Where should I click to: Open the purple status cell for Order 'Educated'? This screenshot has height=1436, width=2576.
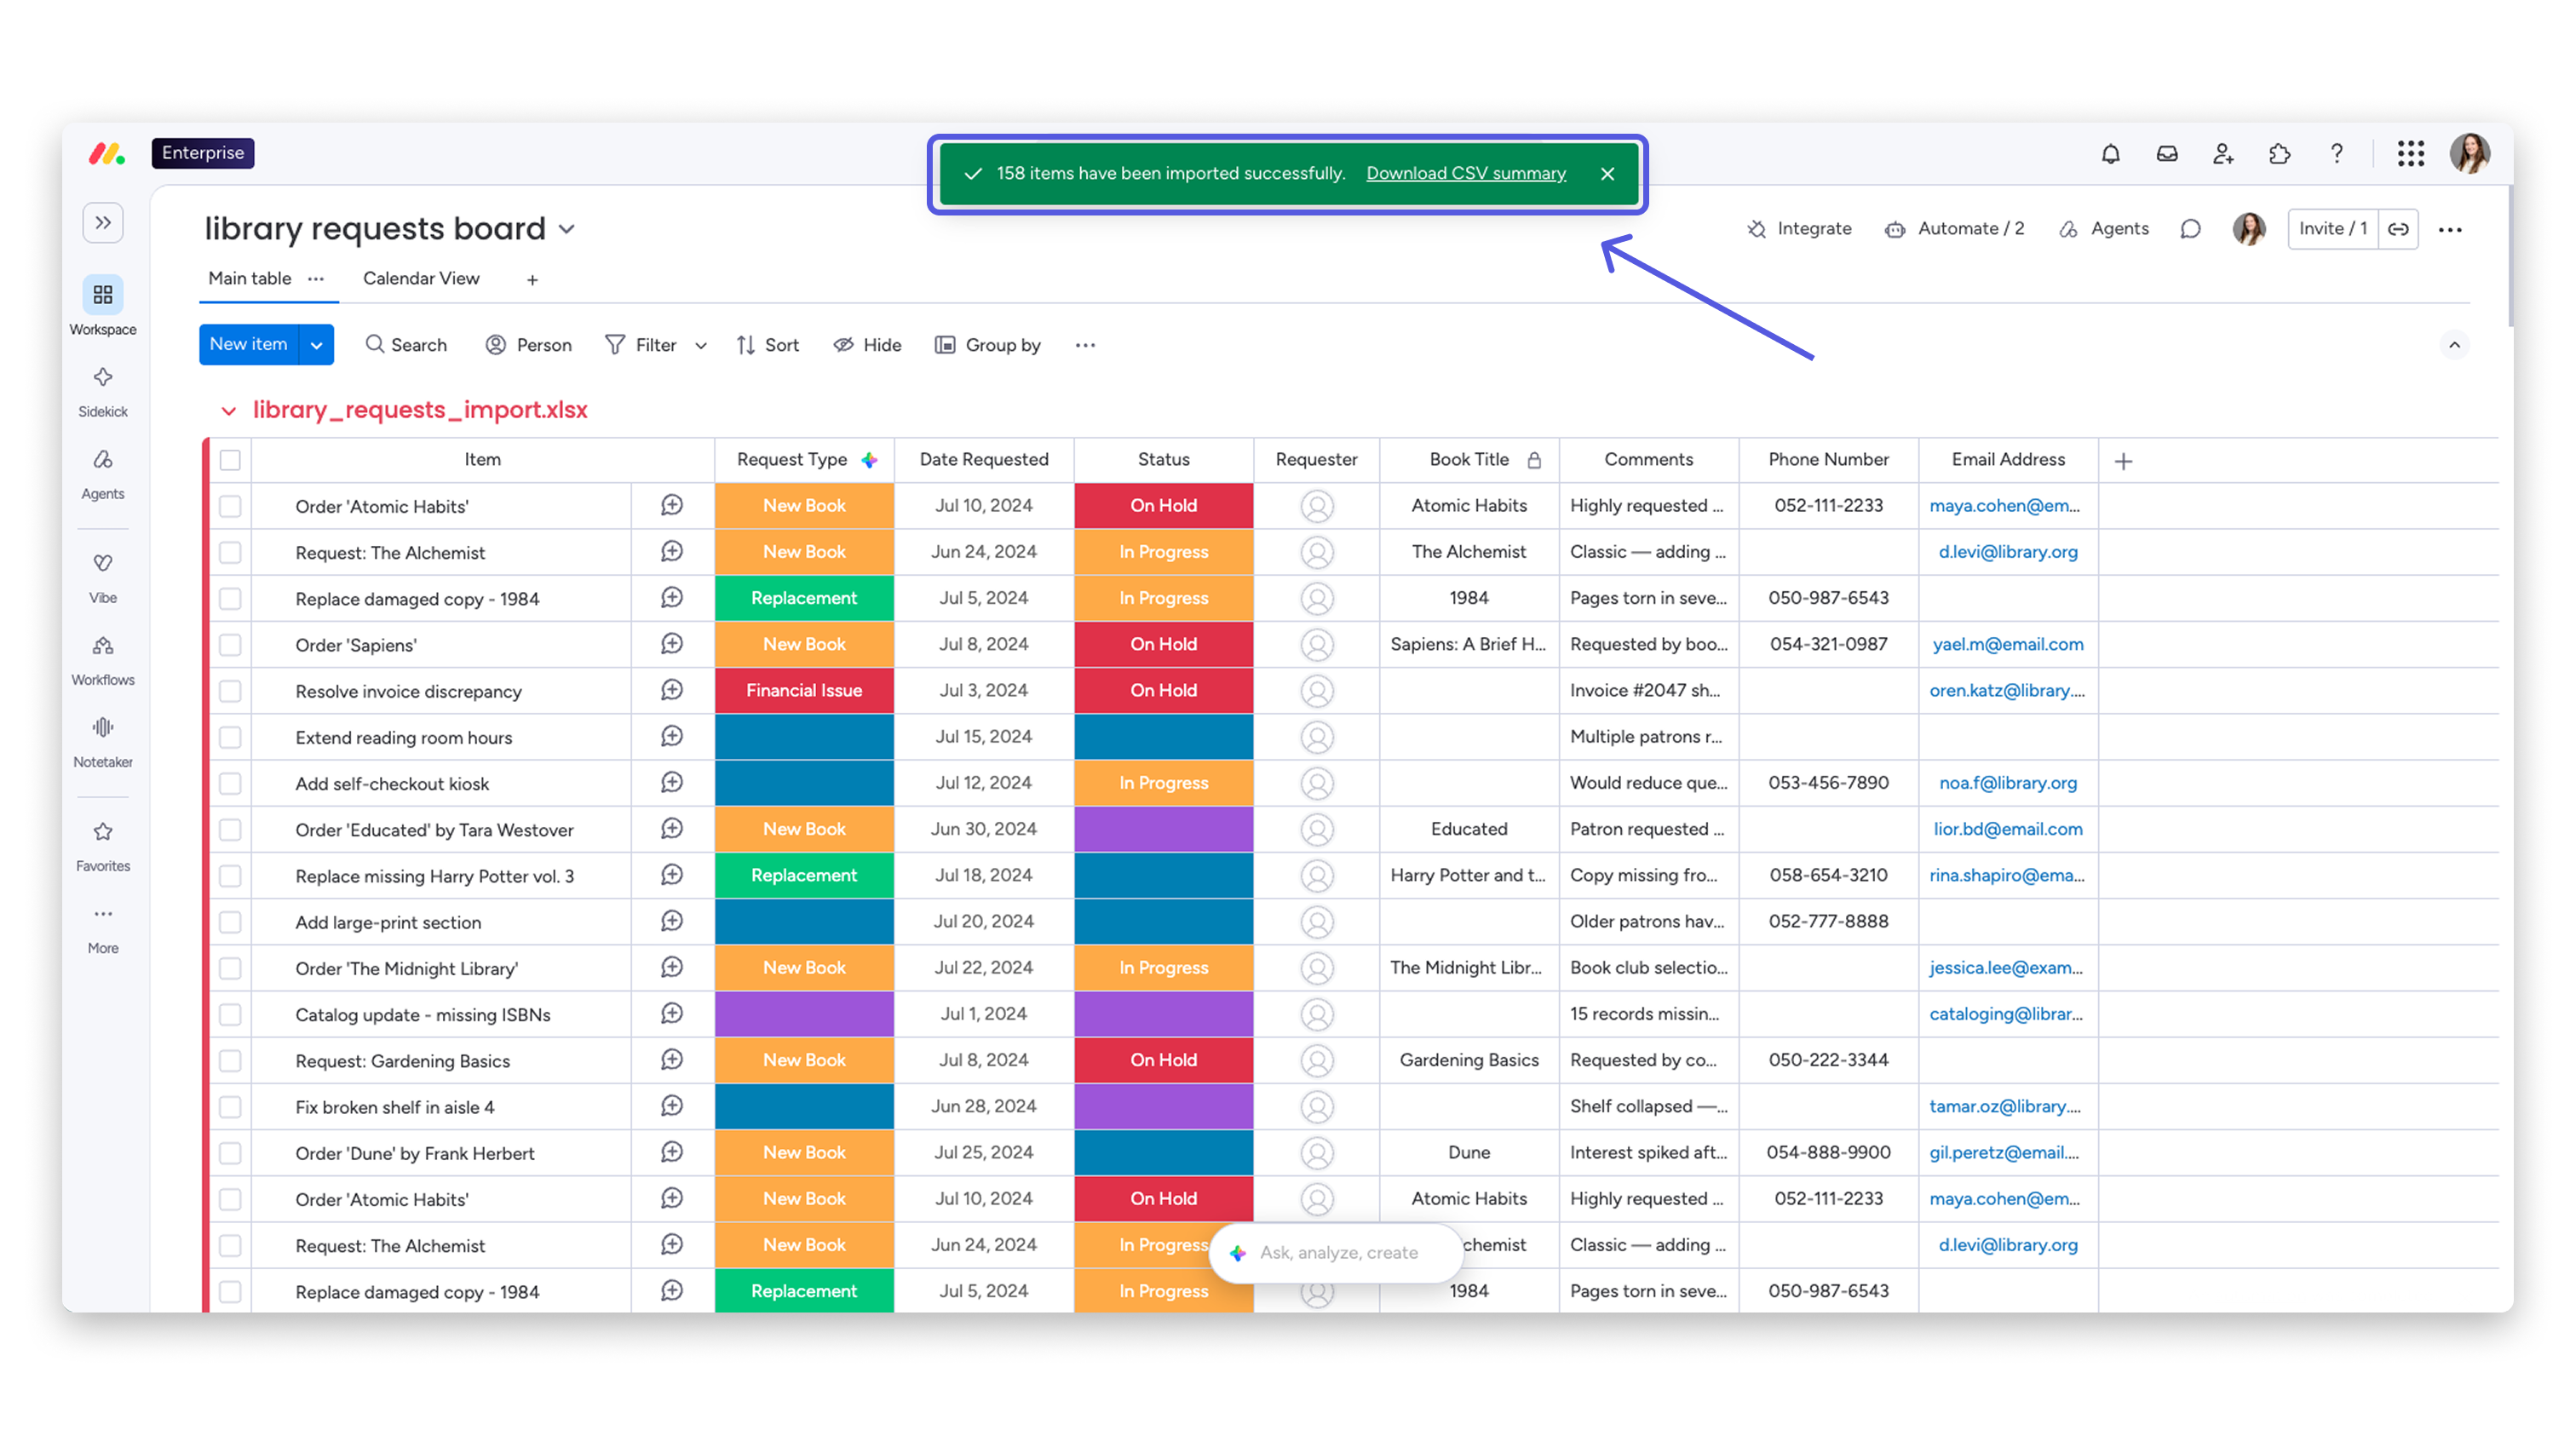[1163, 829]
